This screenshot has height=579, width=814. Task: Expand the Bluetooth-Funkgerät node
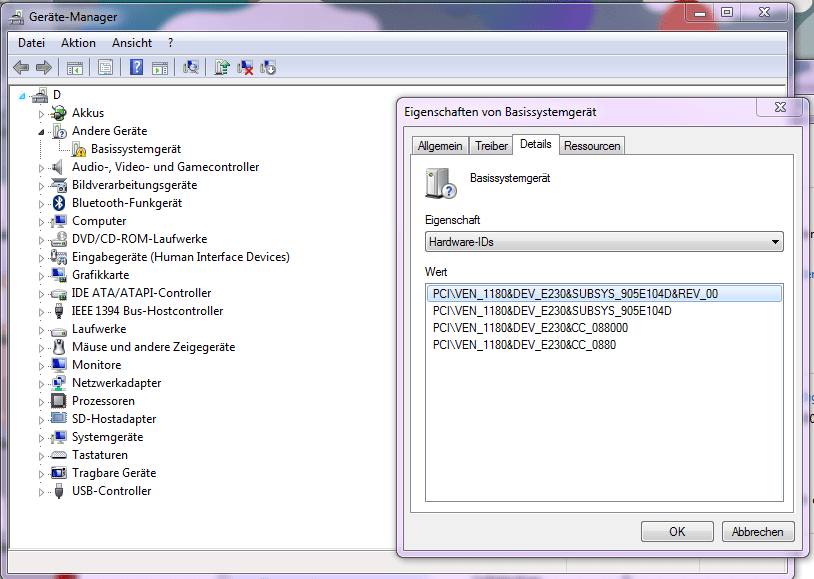tap(42, 204)
